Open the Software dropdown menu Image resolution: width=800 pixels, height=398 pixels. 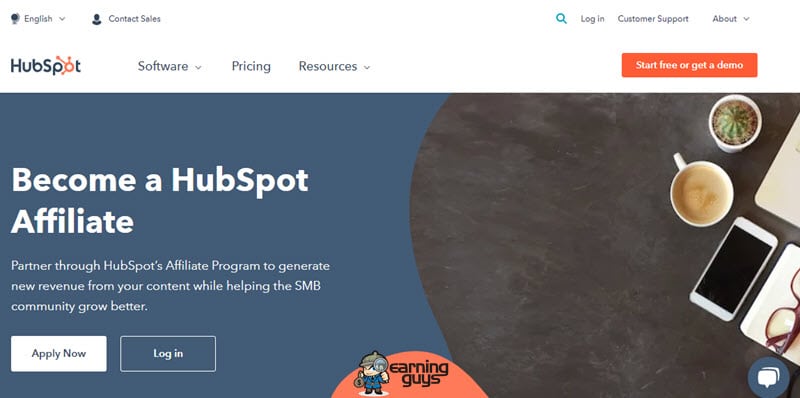[x=169, y=66]
